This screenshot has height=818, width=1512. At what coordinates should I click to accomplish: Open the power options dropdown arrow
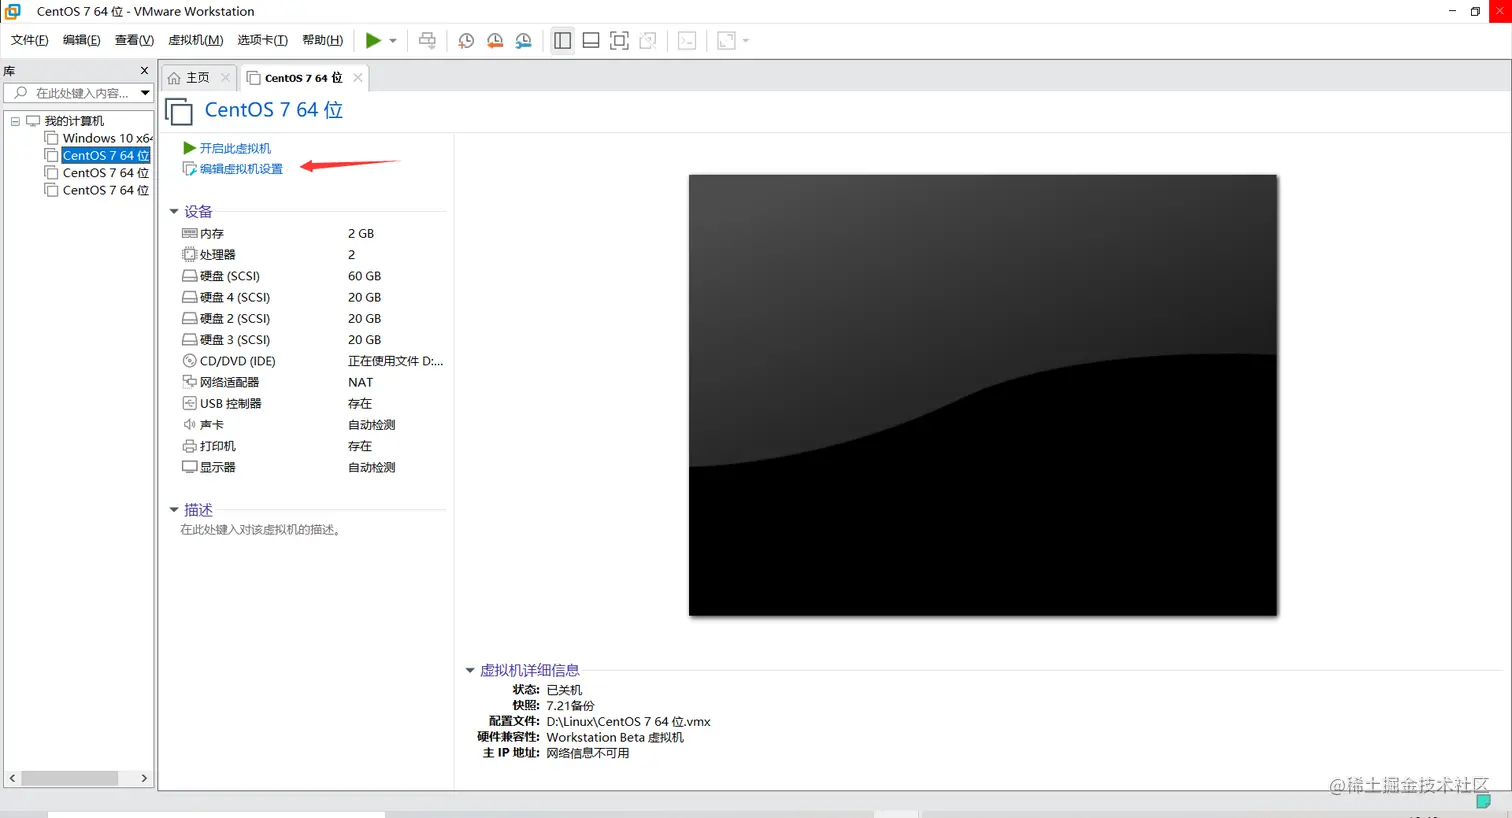(393, 41)
